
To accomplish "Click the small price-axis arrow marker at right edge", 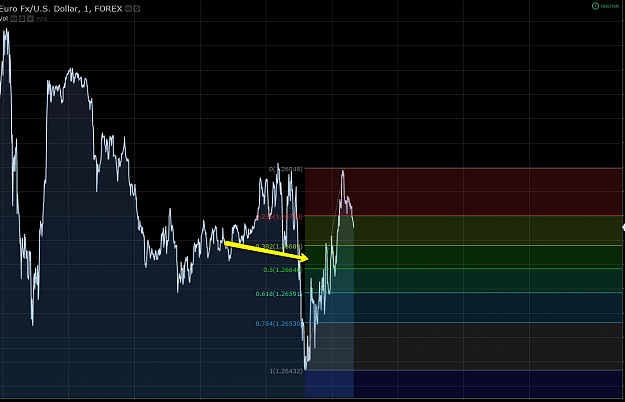I will (623, 227).
